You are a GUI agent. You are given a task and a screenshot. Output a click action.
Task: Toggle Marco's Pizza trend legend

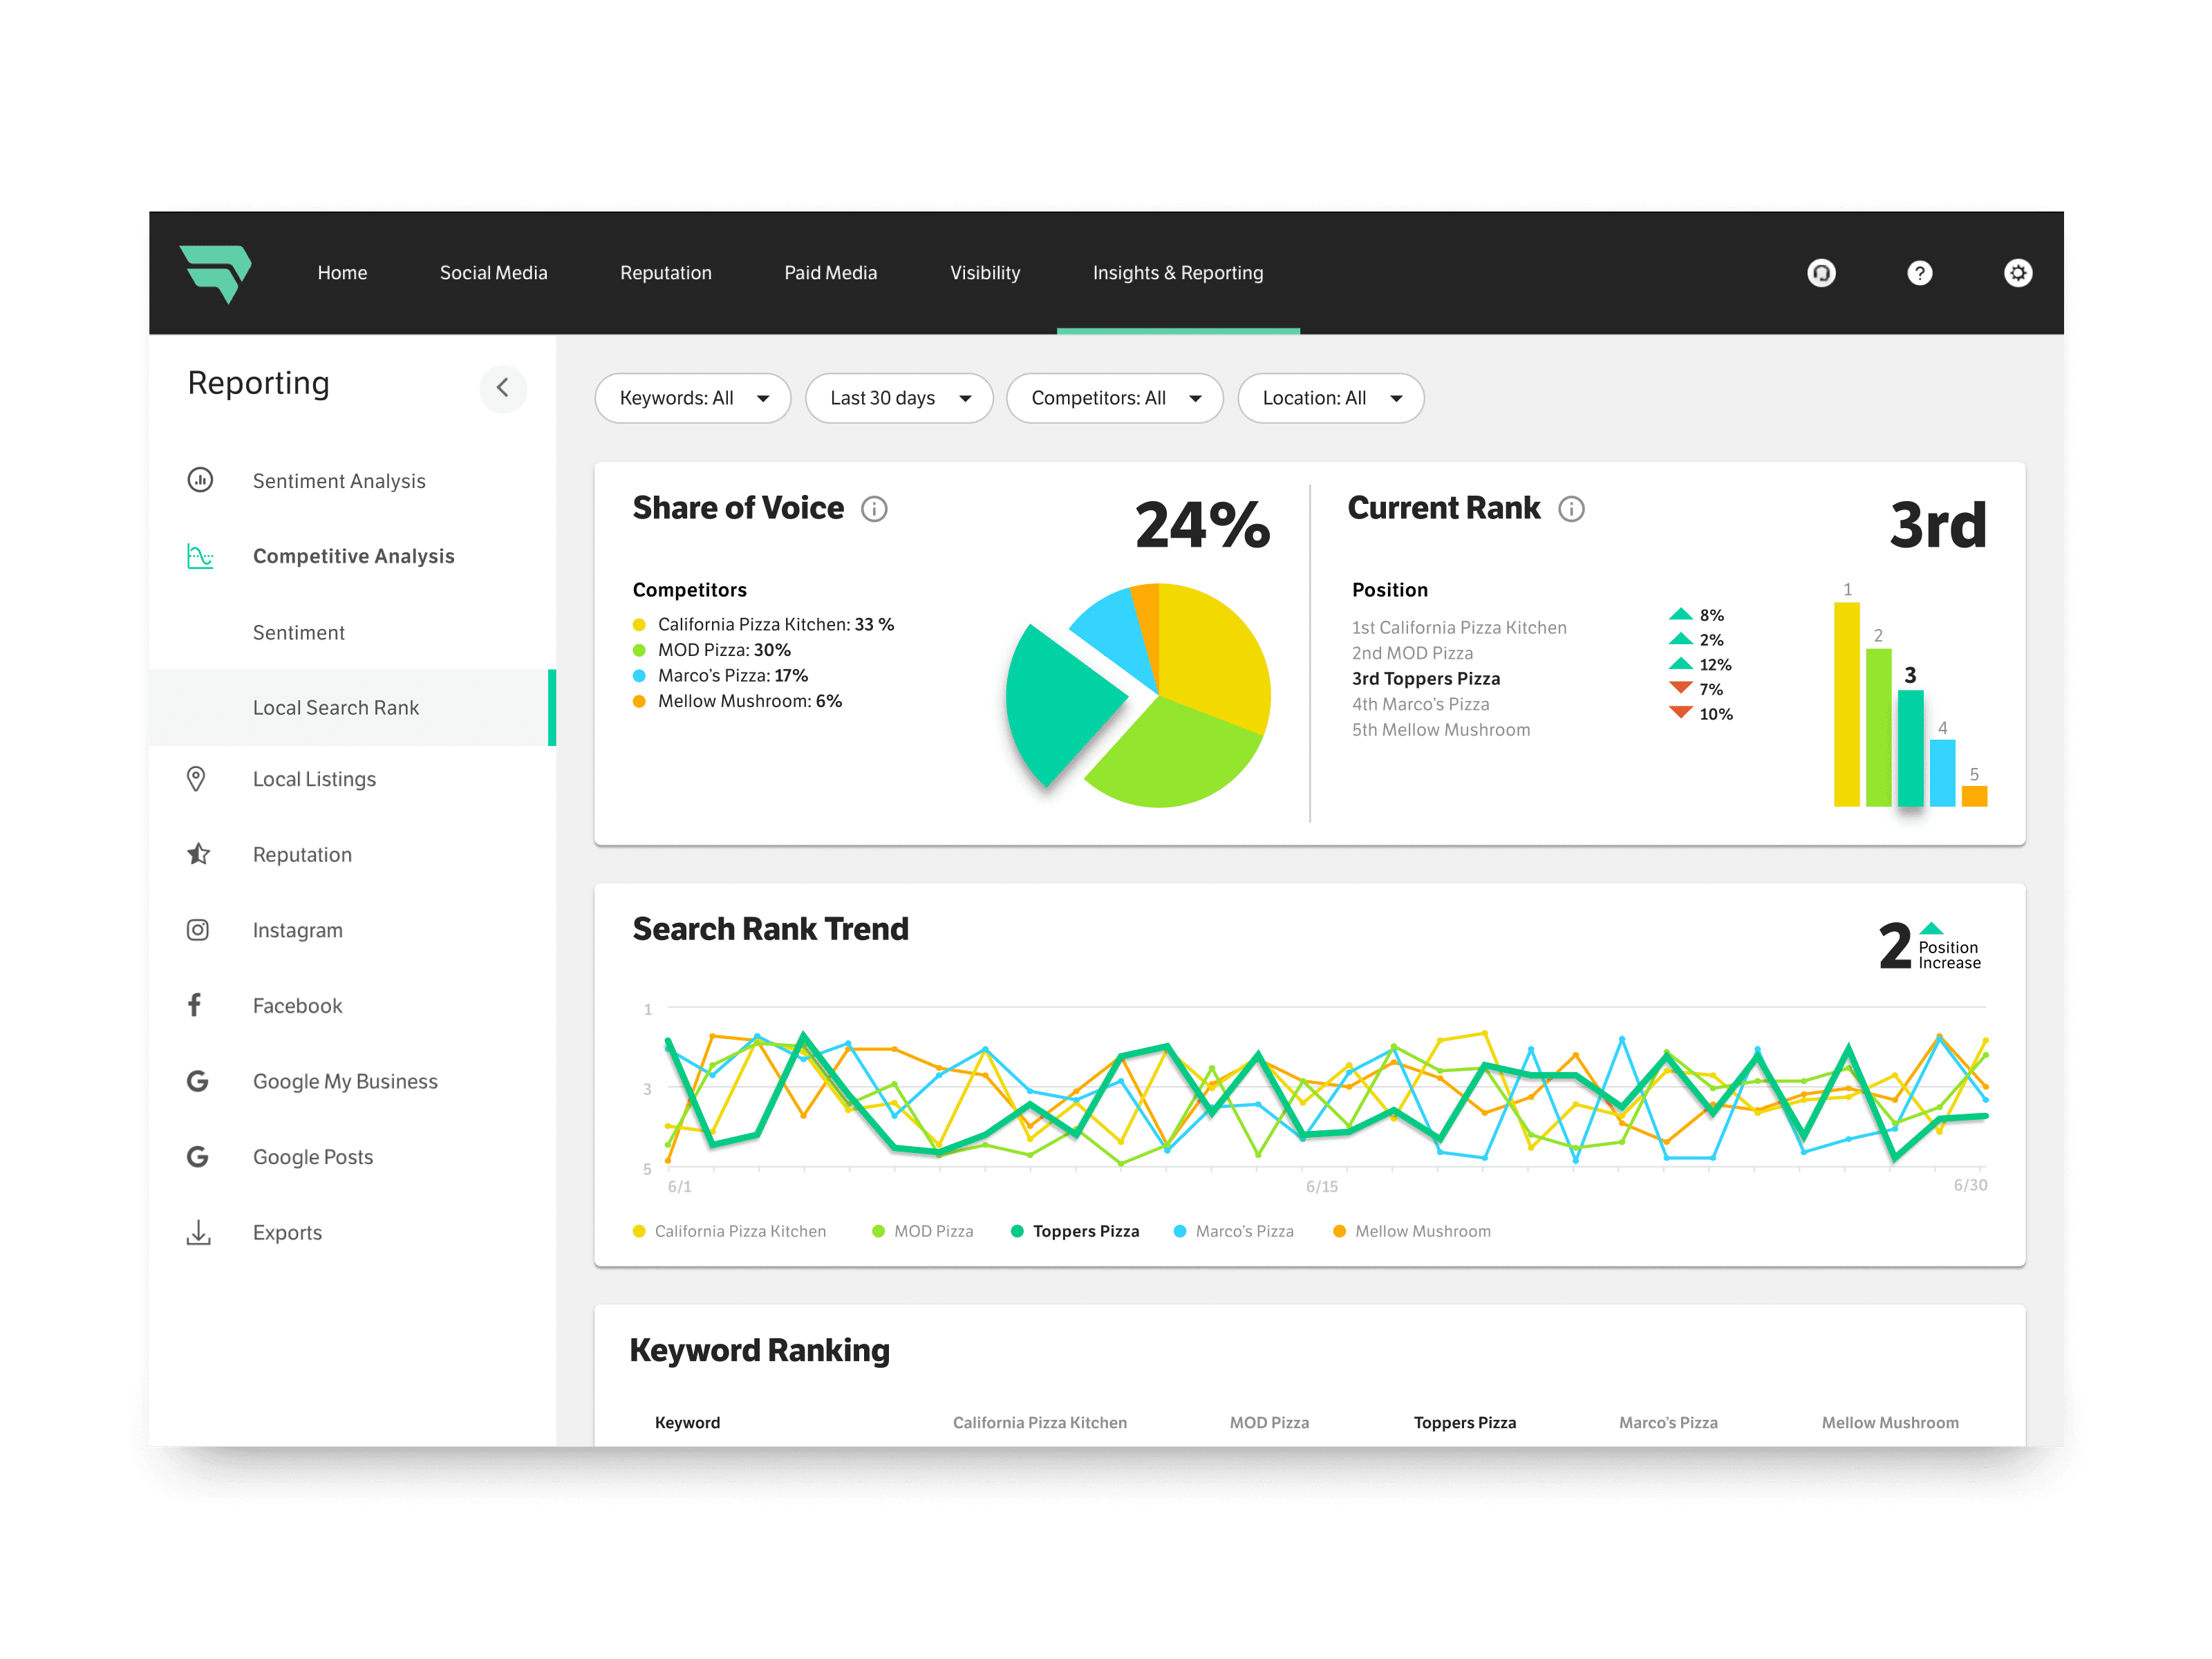point(1234,1231)
